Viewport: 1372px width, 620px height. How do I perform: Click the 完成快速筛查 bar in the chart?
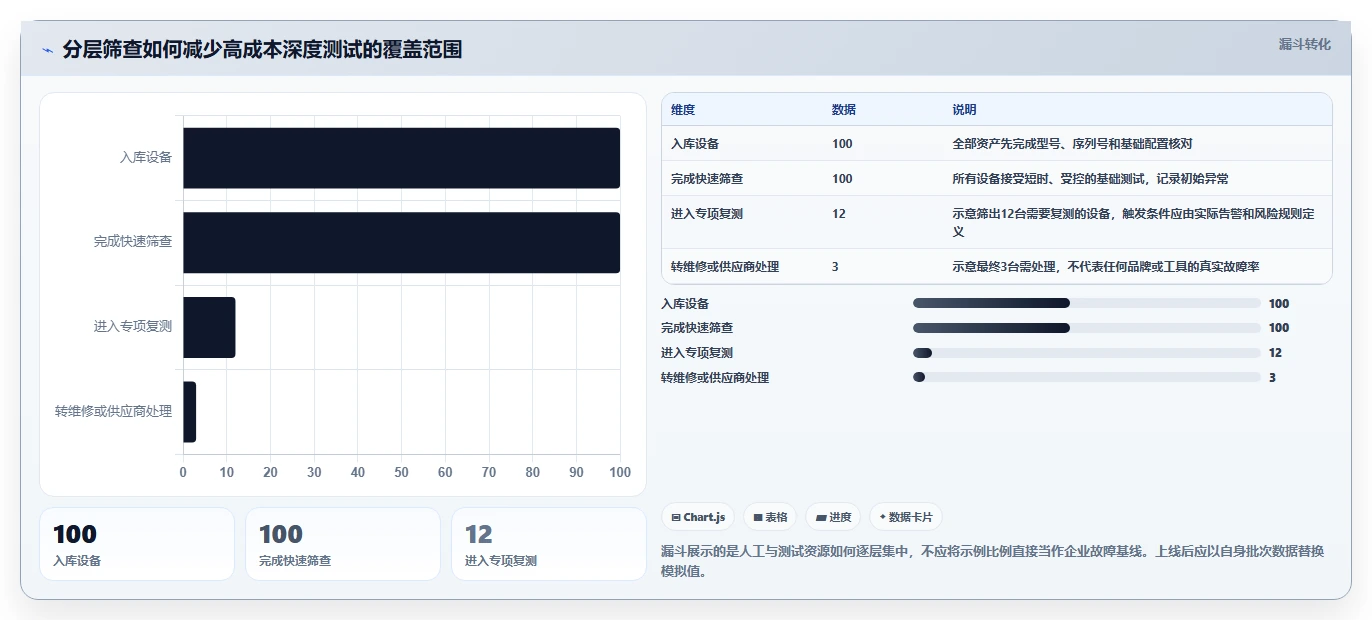coord(401,242)
